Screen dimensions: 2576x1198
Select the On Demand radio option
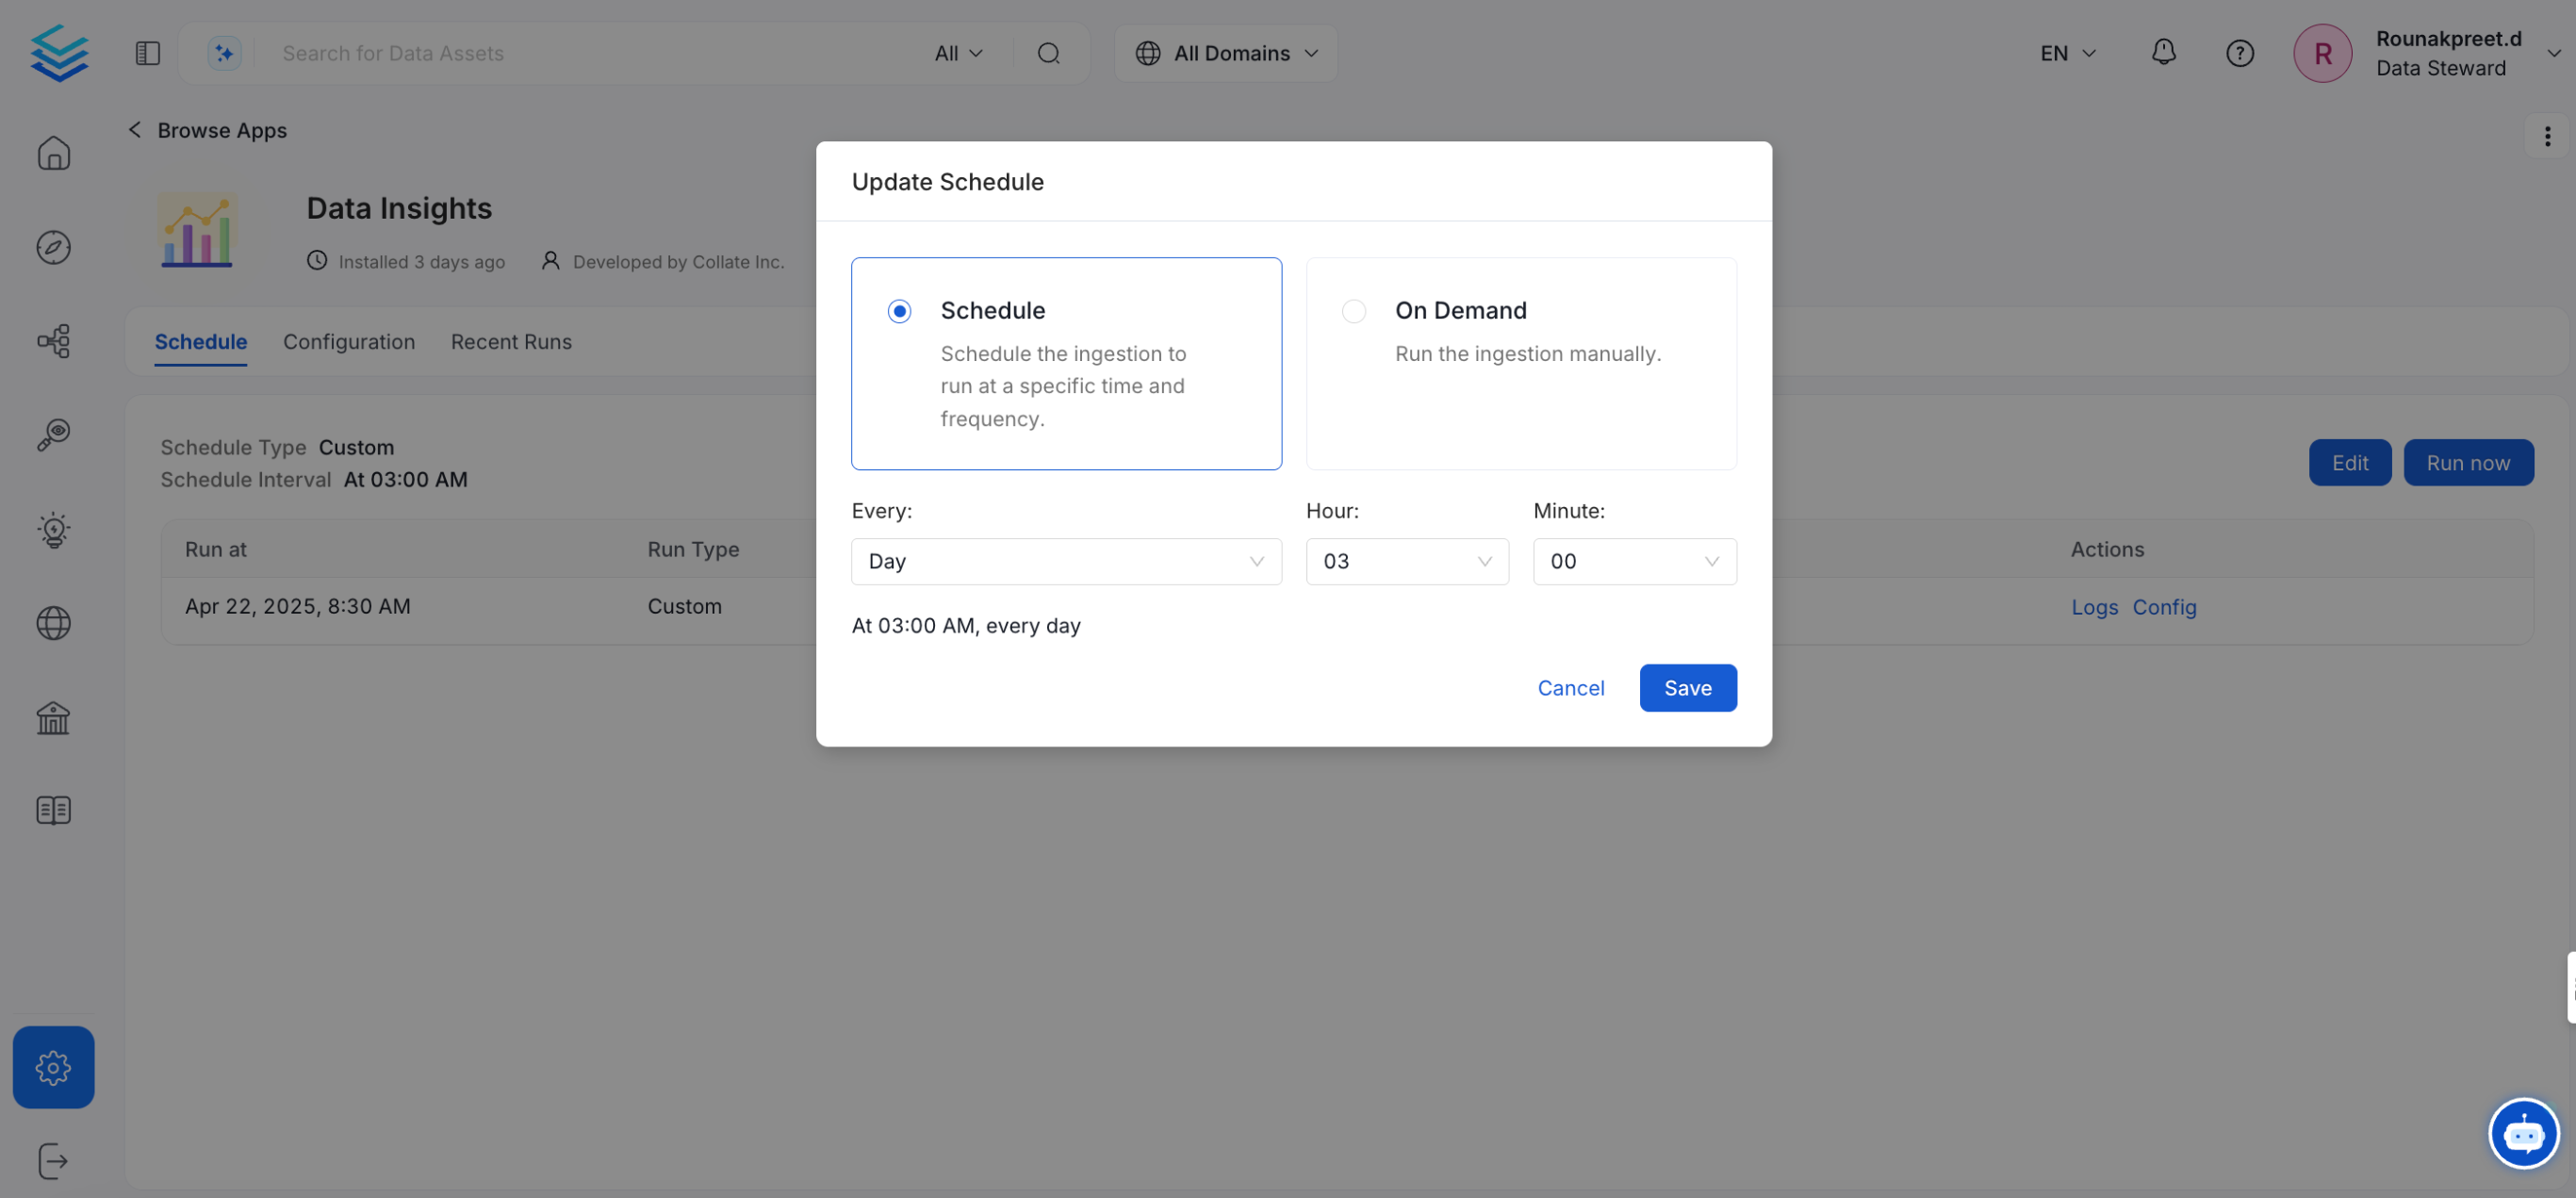pos(1353,311)
